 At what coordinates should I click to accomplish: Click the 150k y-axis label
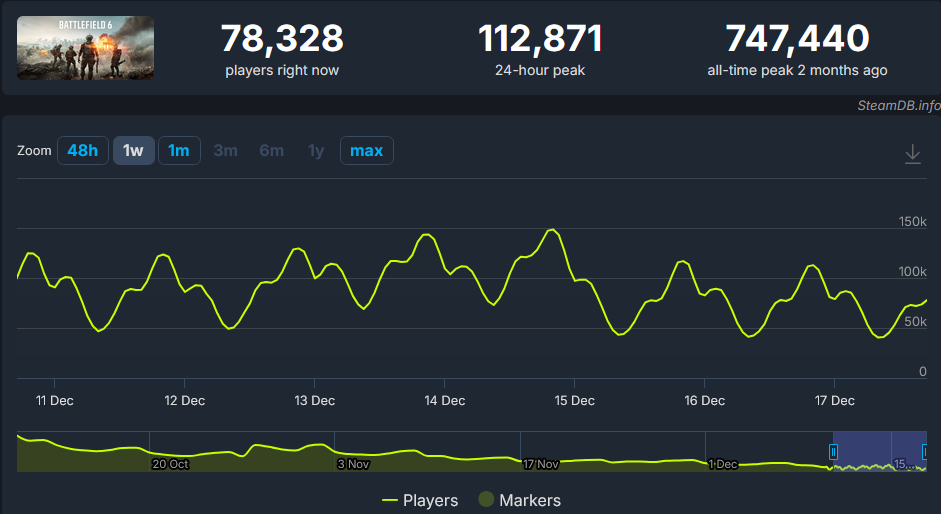(x=912, y=222)
